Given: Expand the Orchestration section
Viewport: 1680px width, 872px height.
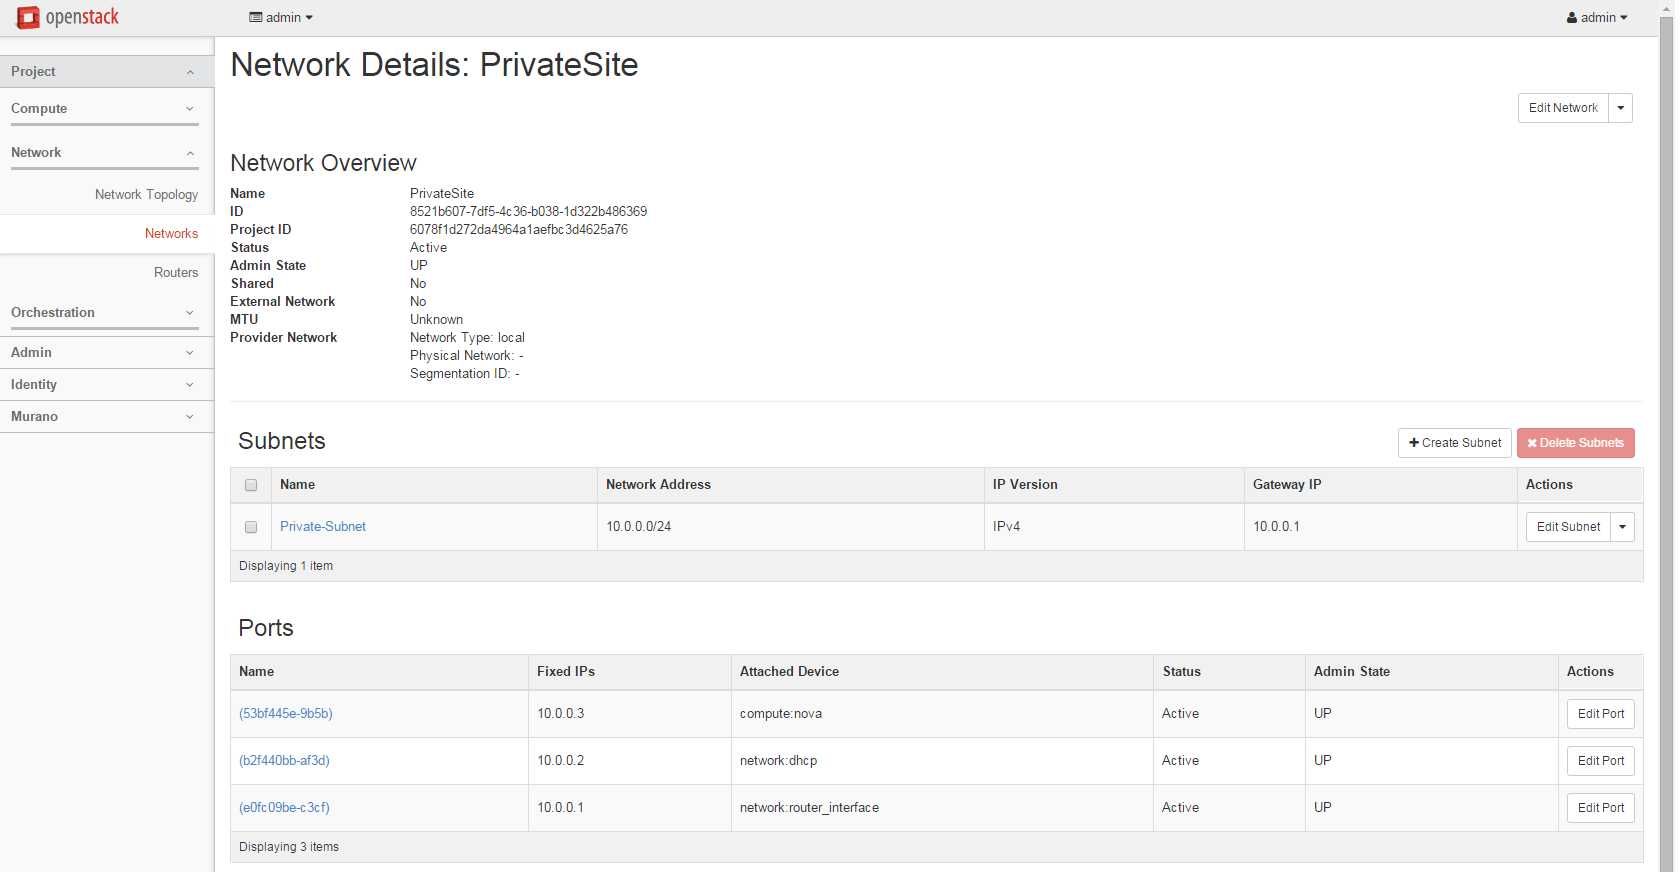Looking at the screenshot, I should (x=190, y=313).
